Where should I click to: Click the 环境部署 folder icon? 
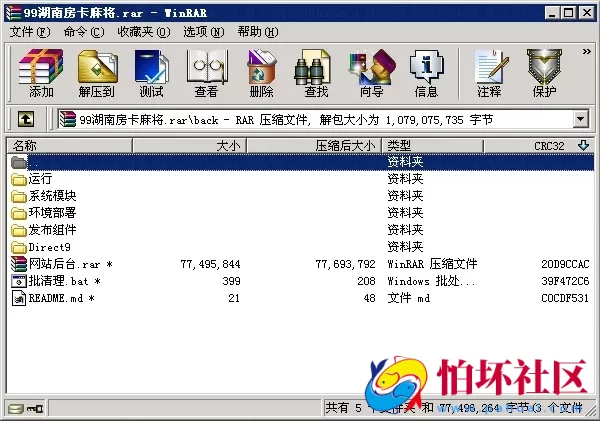click(x=19, y=213)
